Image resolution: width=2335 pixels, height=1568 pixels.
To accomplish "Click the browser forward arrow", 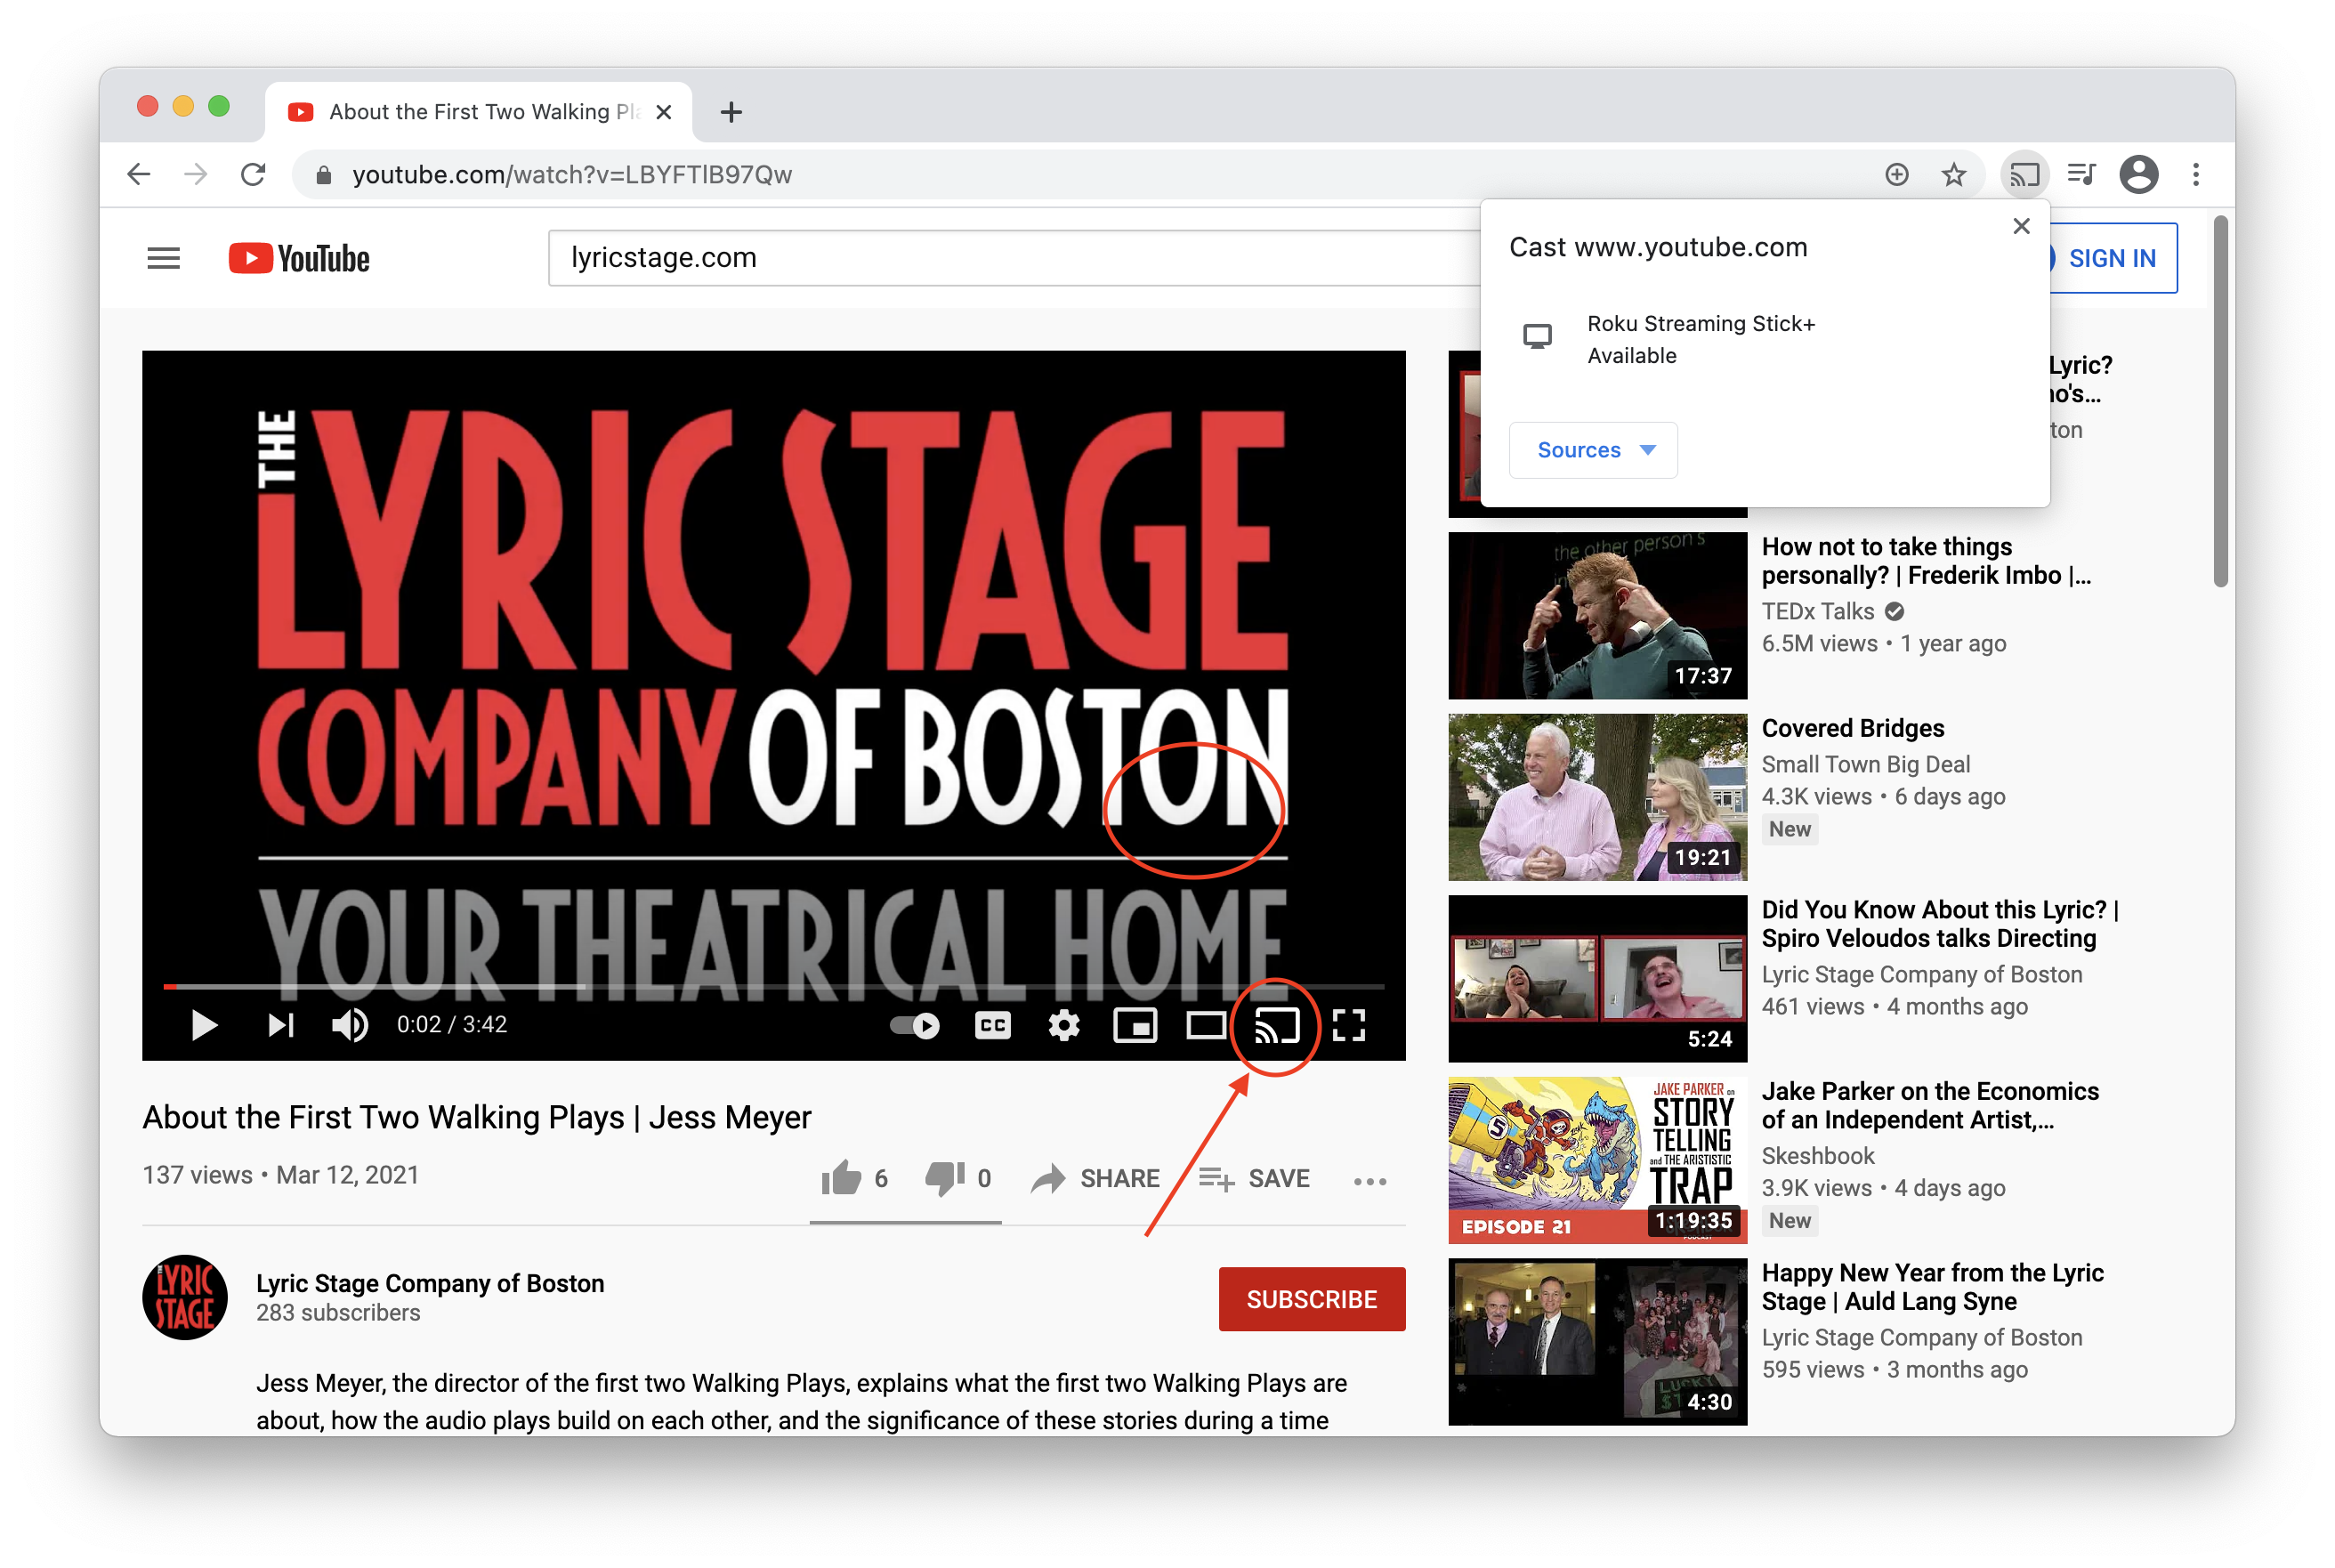I will pos(196,174).
